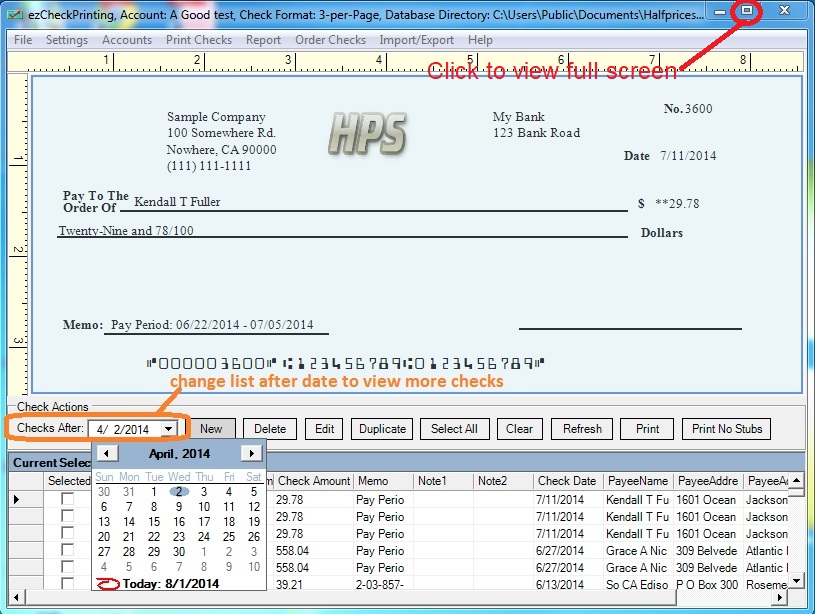Screen dimensions: 815x614
Task: Toggle the Selected checkbox in third check row
Action: 67,533
